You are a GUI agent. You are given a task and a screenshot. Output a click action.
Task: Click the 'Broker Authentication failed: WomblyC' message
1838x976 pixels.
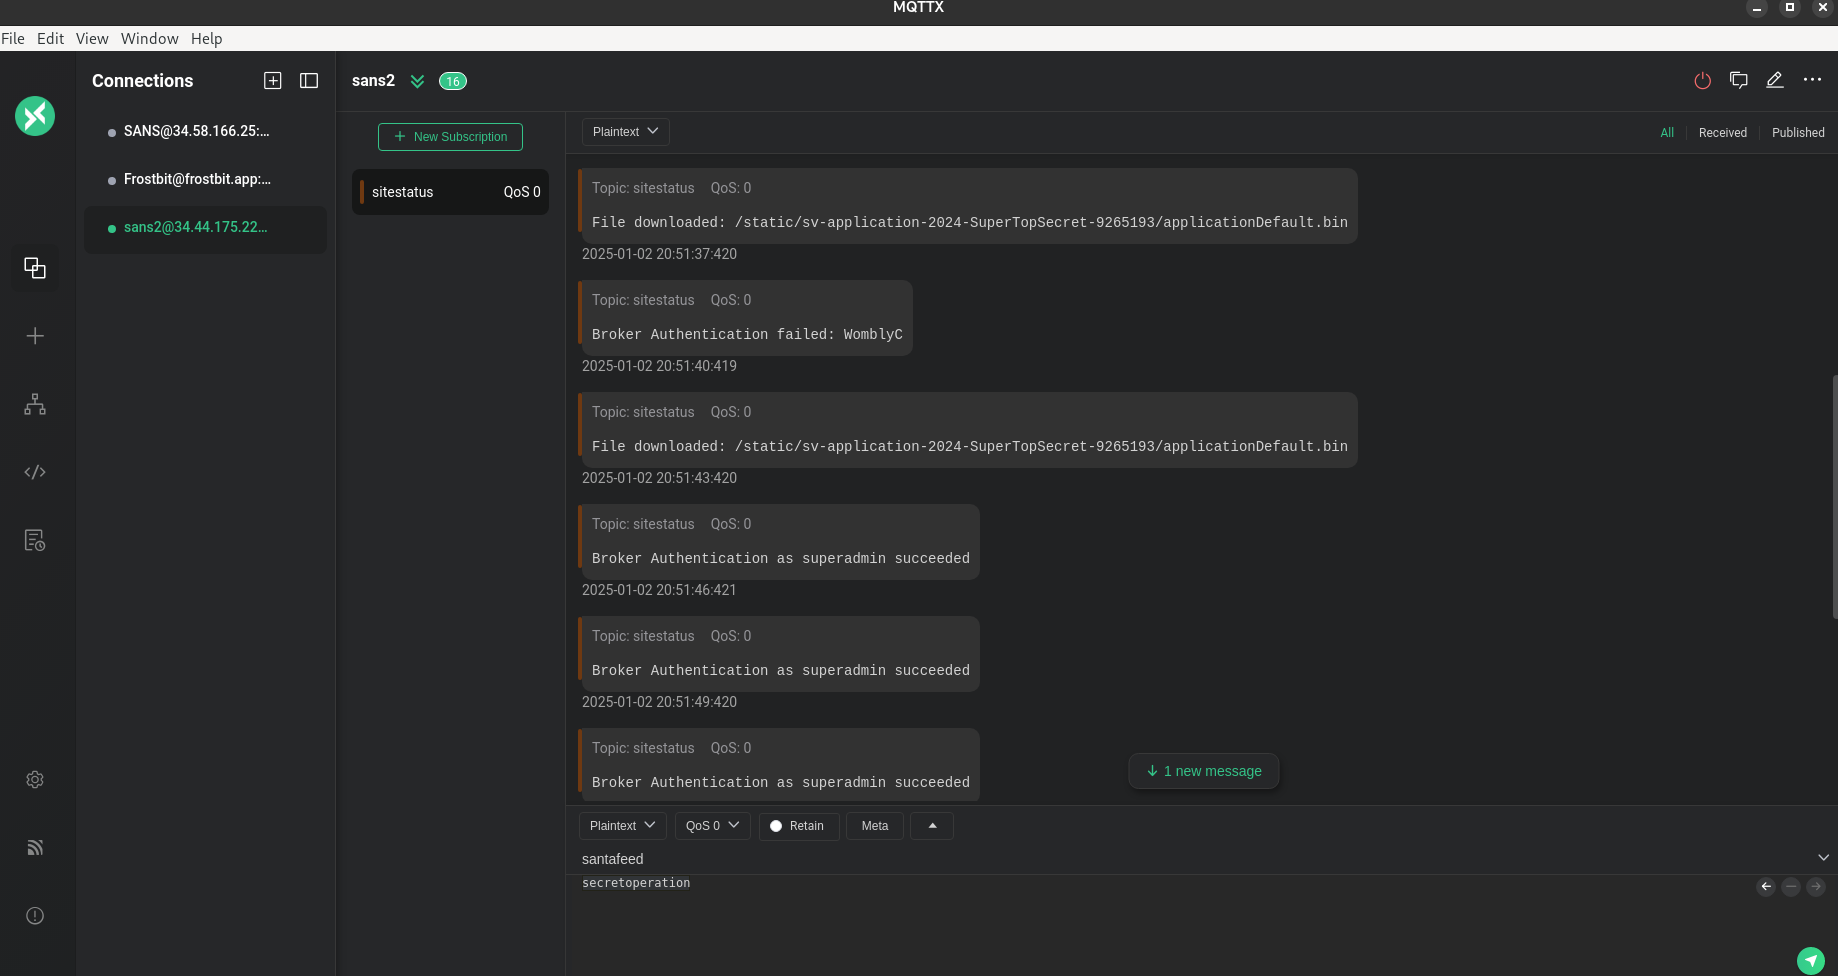745,318
